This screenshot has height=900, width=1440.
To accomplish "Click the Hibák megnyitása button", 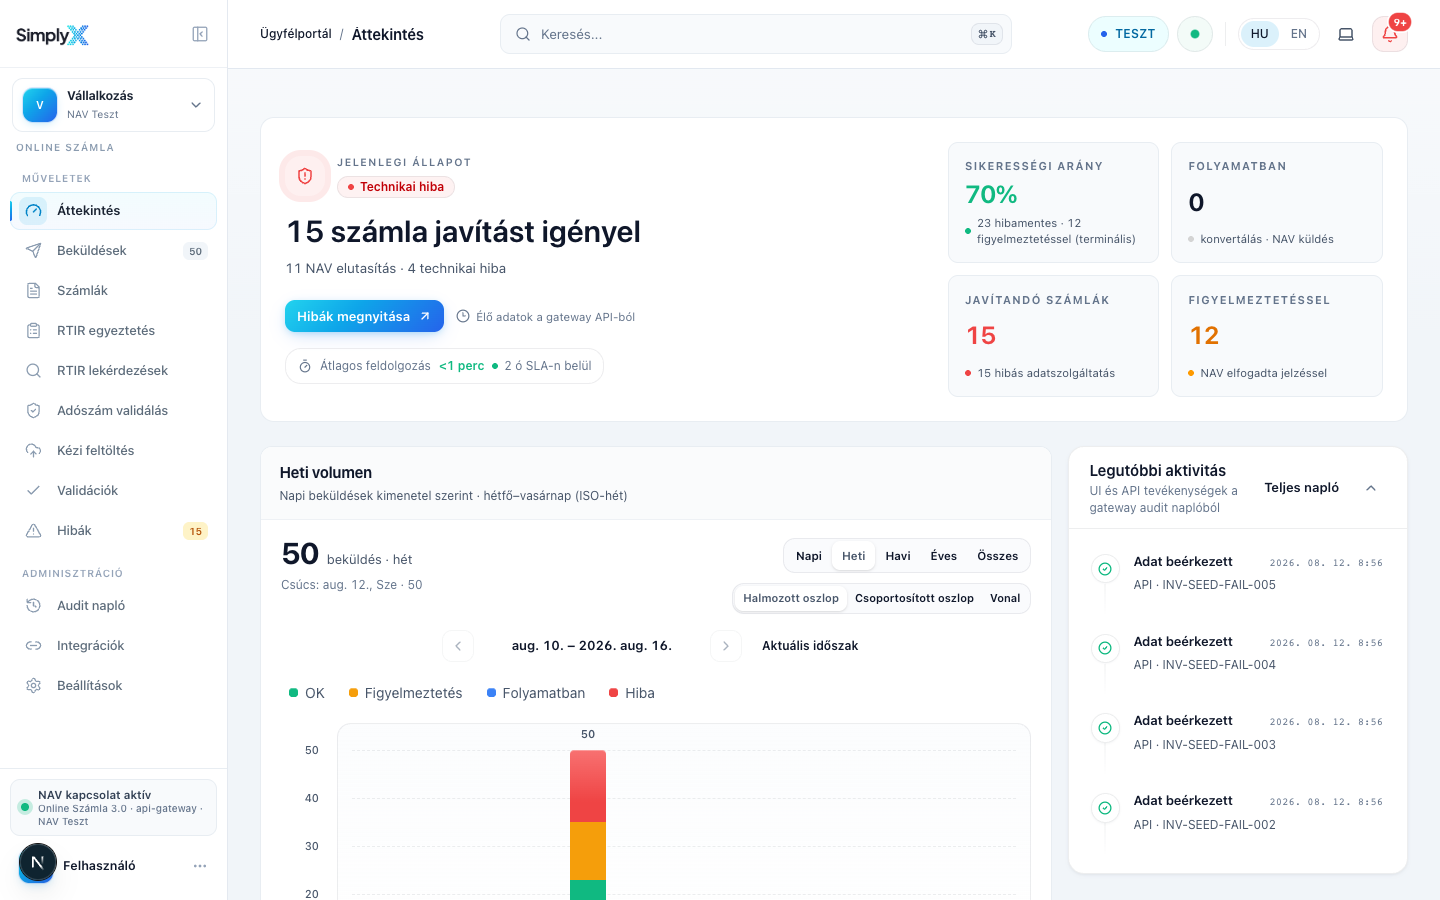I will [364, 316].
